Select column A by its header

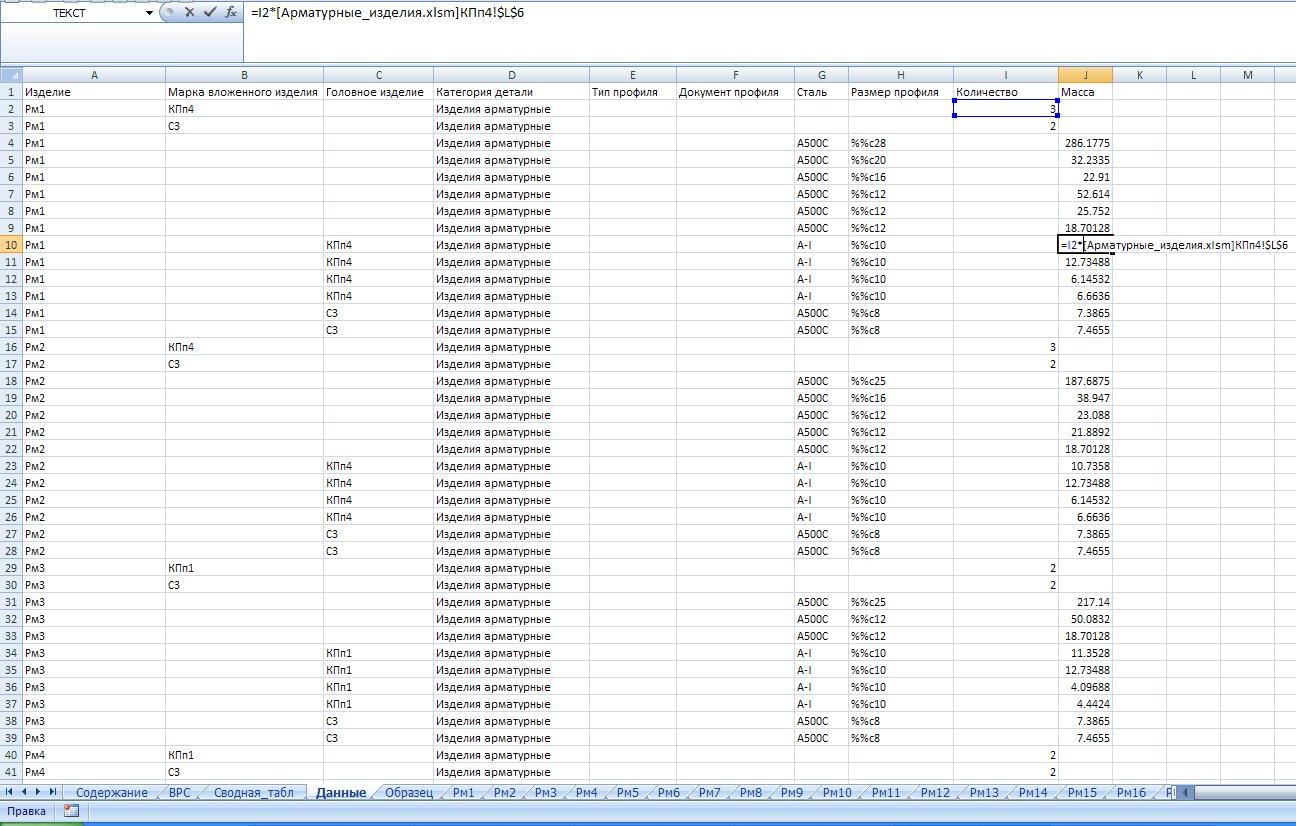coord(94,75)
